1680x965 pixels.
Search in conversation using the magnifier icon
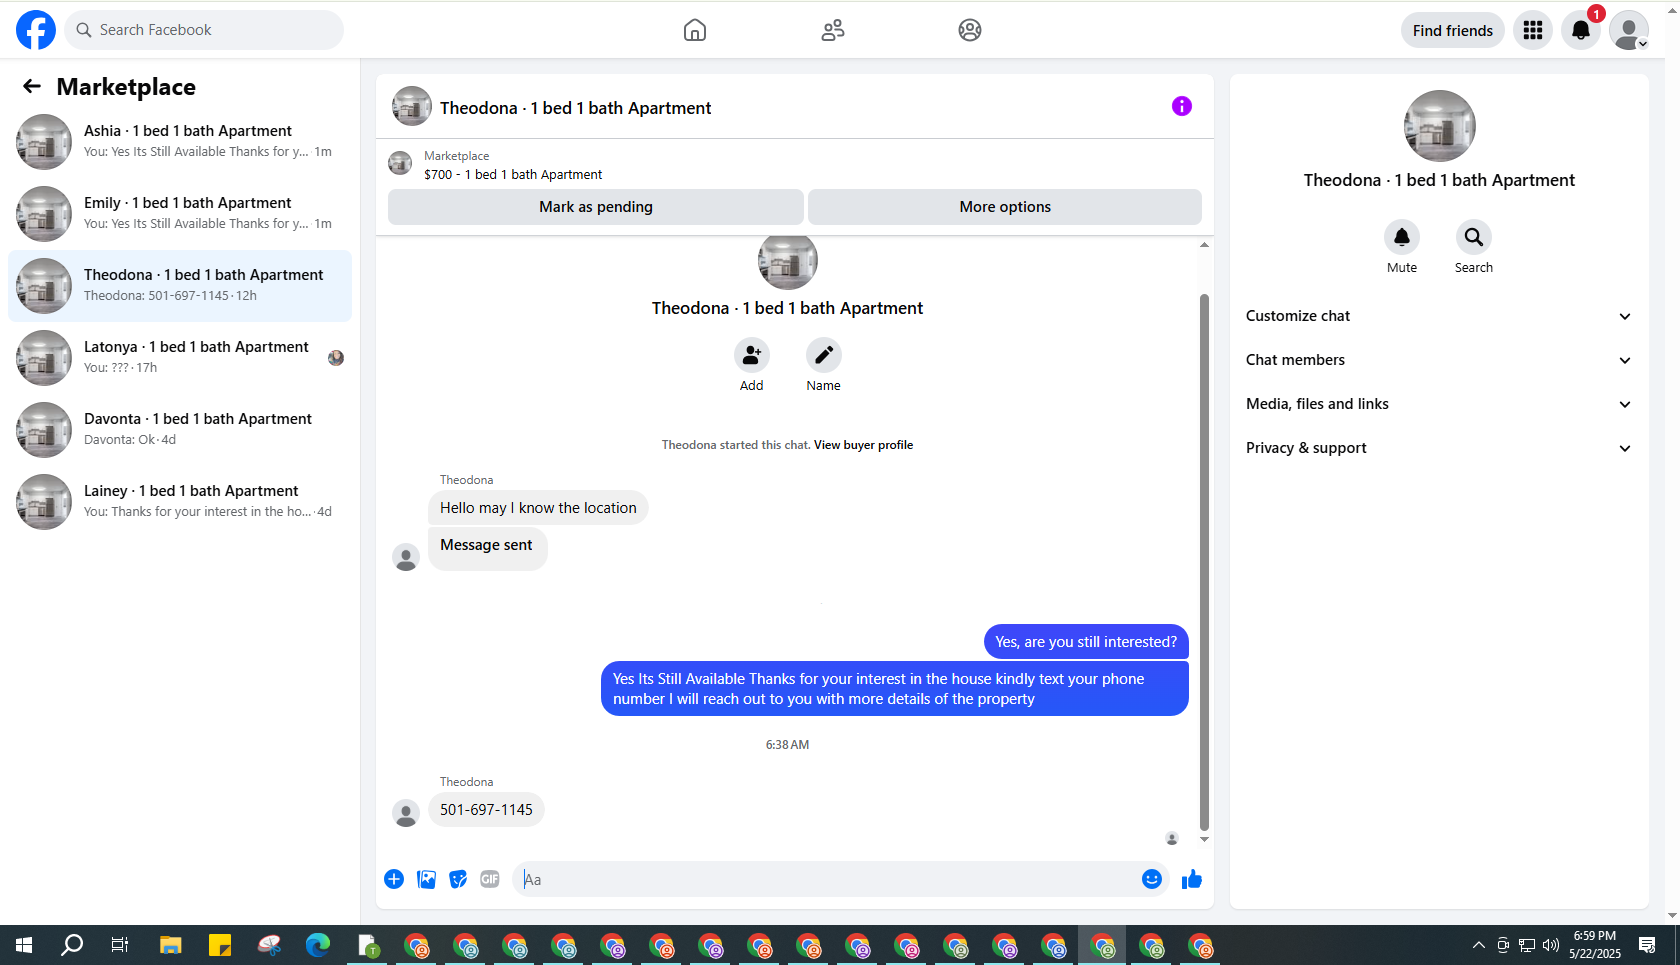(x=1474, y=237)
